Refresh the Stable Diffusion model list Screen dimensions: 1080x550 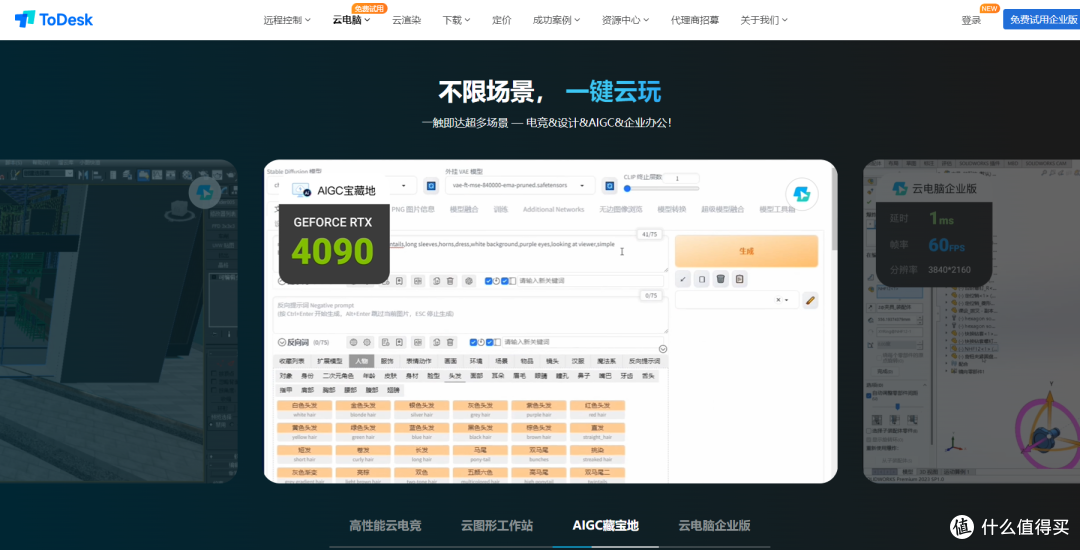pos(431,186)
